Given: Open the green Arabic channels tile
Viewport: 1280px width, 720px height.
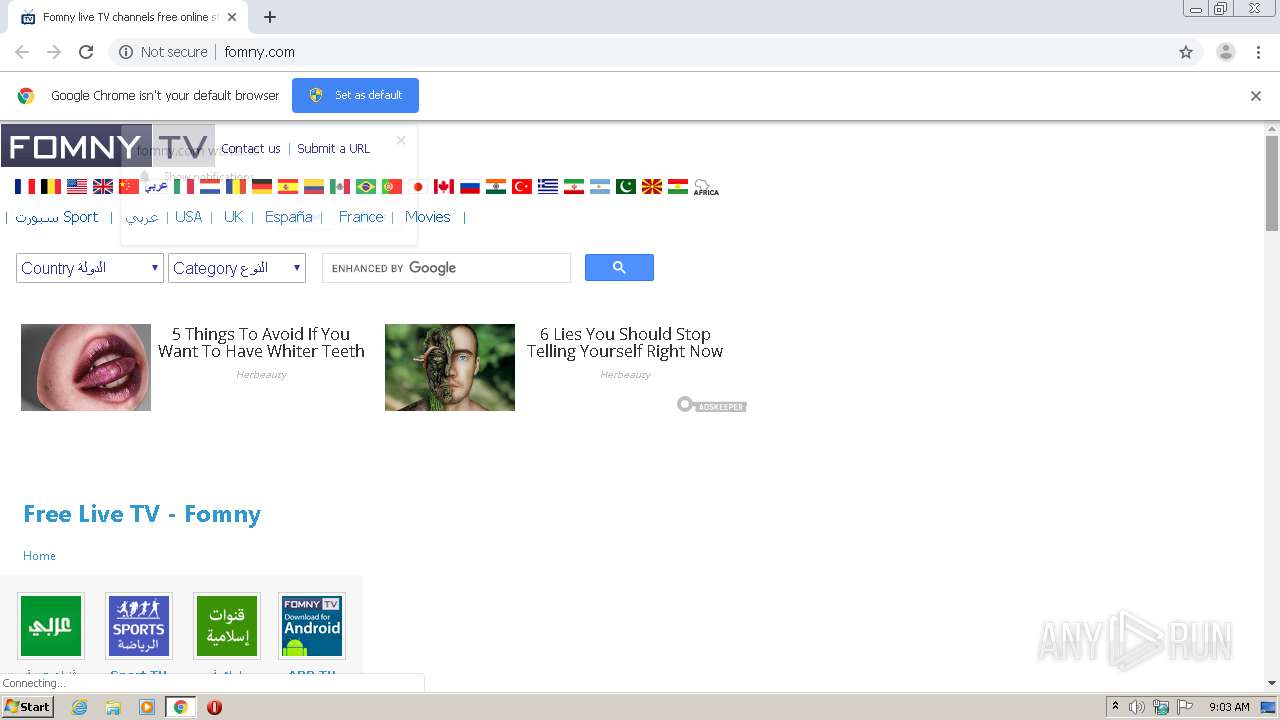Looking at the screenshot, I should 51,626.
